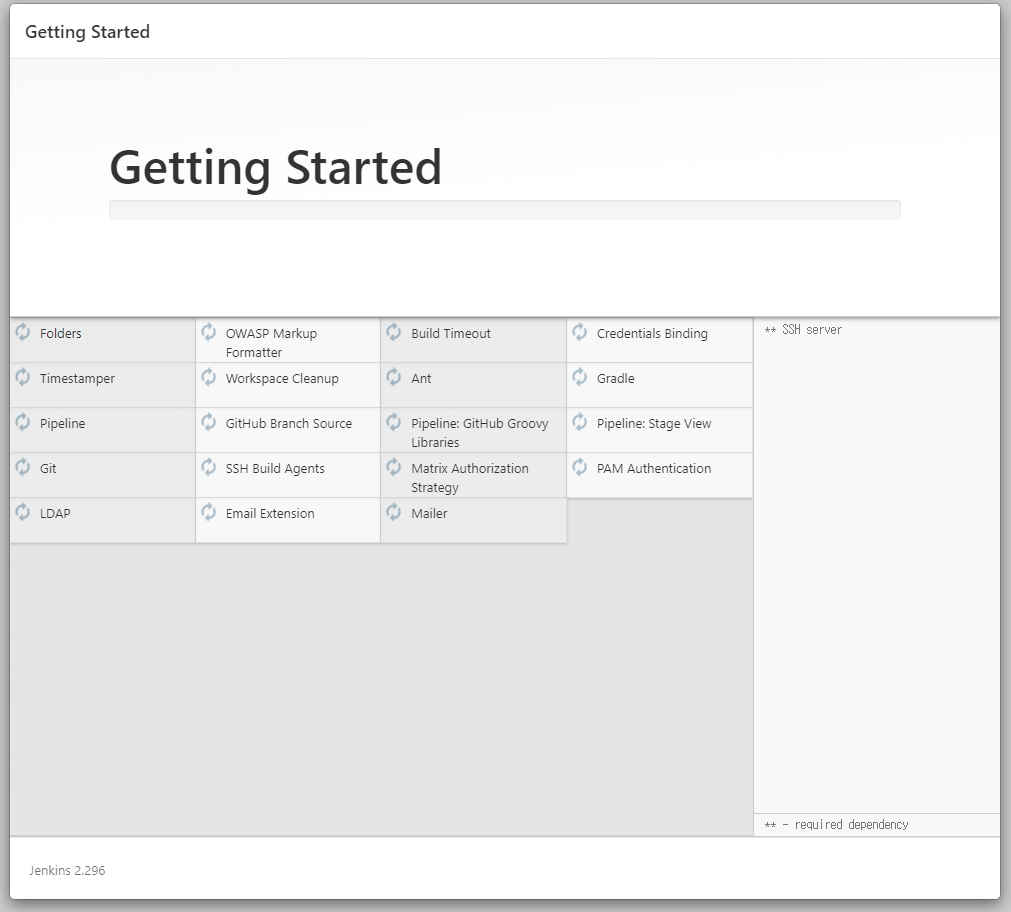Viewport: 1011px width, 912px height.
Task: Select the LDAP plugin label
Action: (x=55, y=514)
